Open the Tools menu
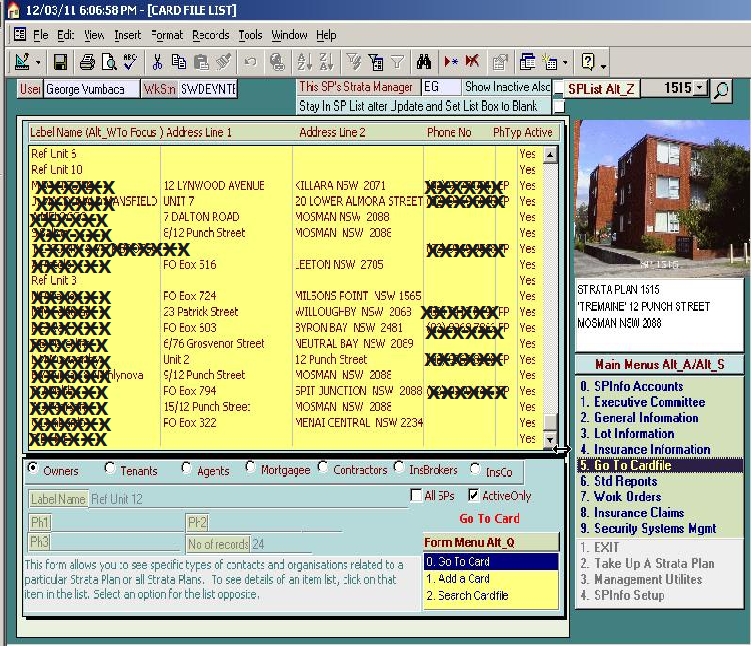752x647 pixels. pyautogui.click(x=250, y=35)
